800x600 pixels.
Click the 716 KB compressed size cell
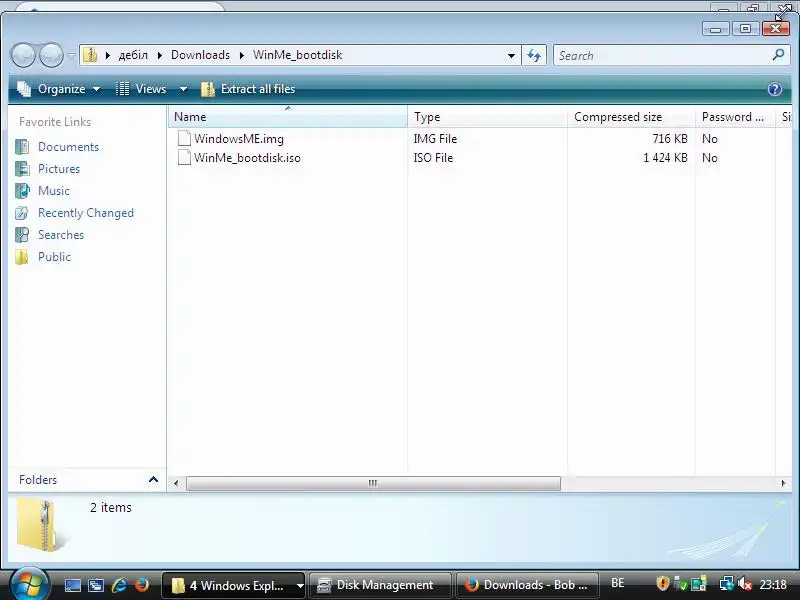click(670, 139)
